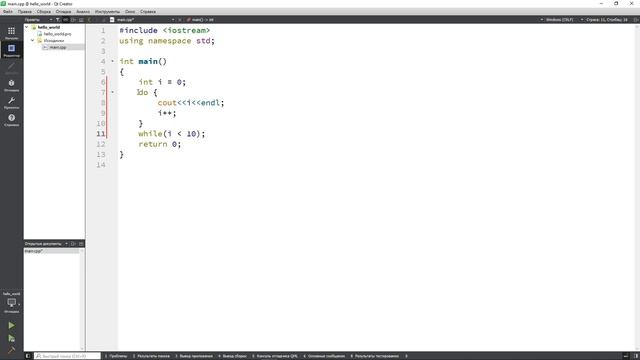Open the Tools (Инструменты) menu

pos(107,11)
